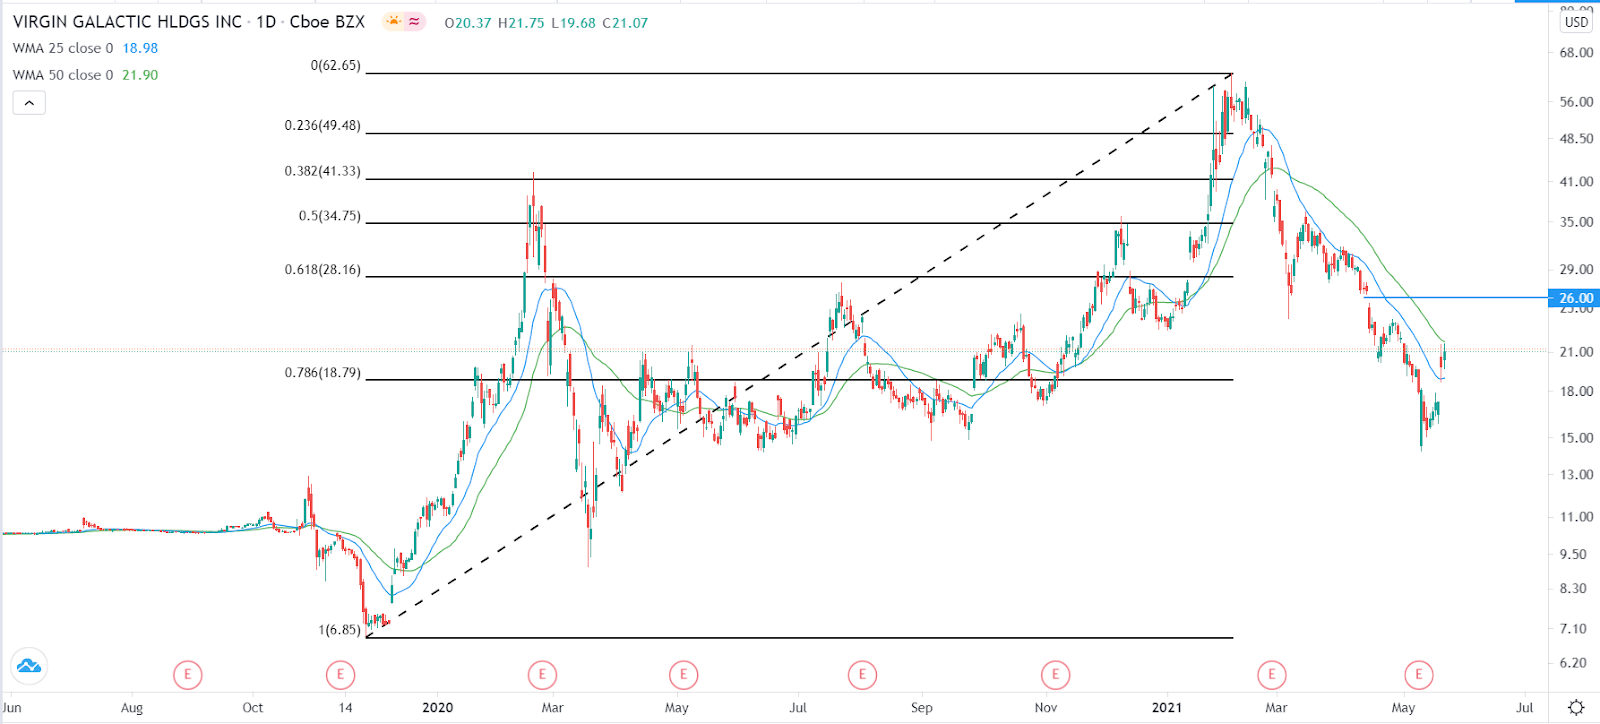
Task: Select the 0.236(49.48) Fibonacci level label
Action: click(x=322, y=125)
